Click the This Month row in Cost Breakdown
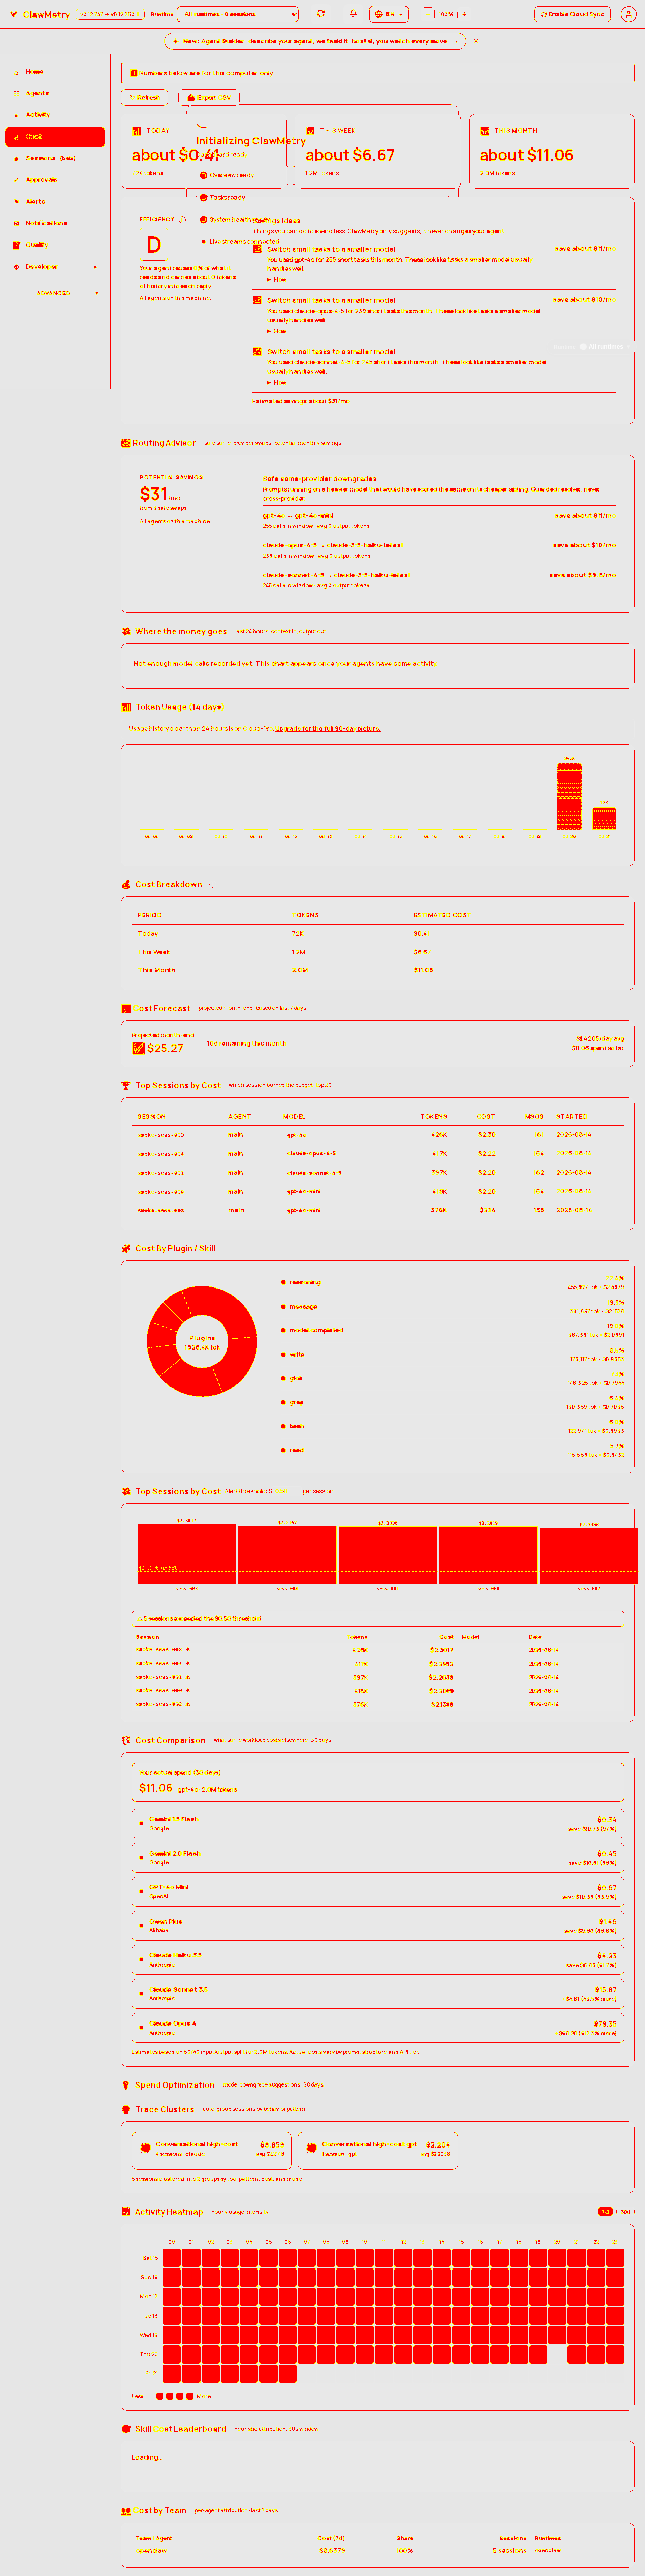The height and width of the screenshot is (2576, 645). (378, 970)
